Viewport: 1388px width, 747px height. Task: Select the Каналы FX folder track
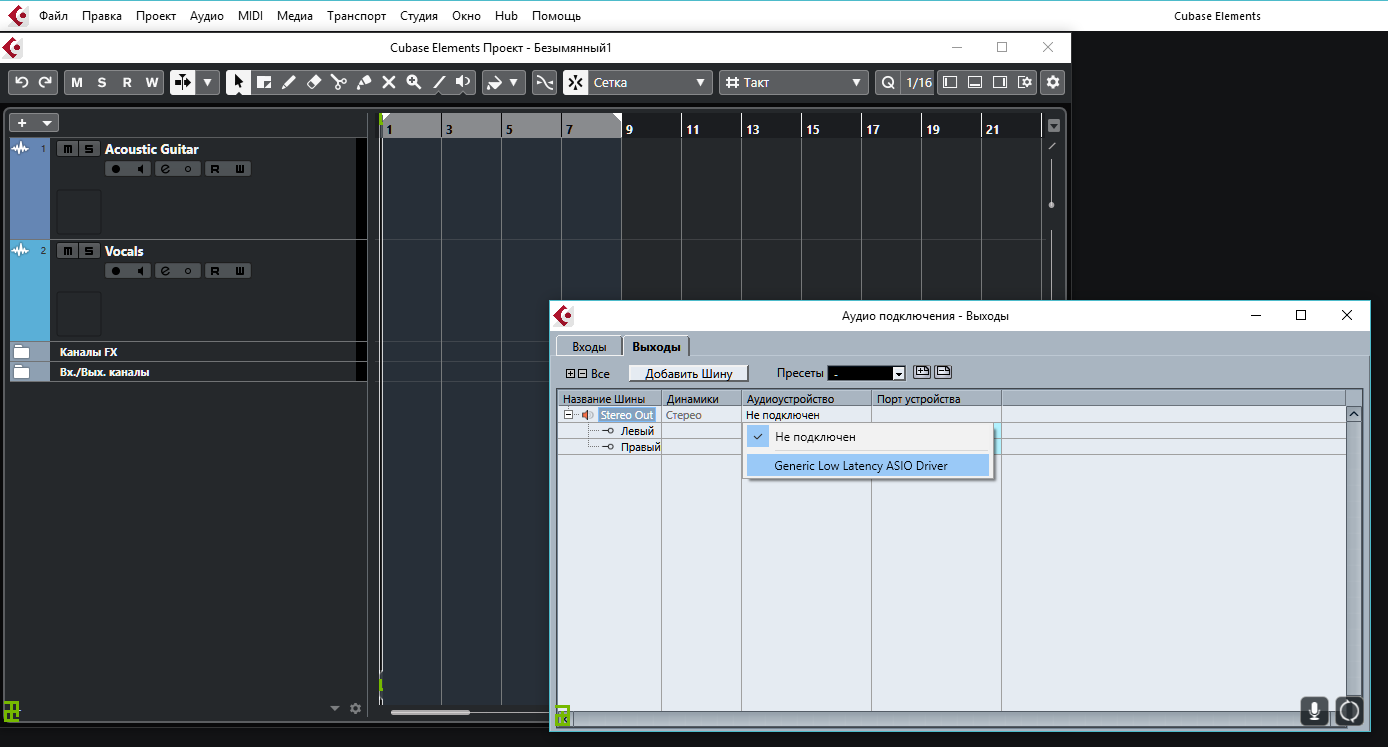188,352
